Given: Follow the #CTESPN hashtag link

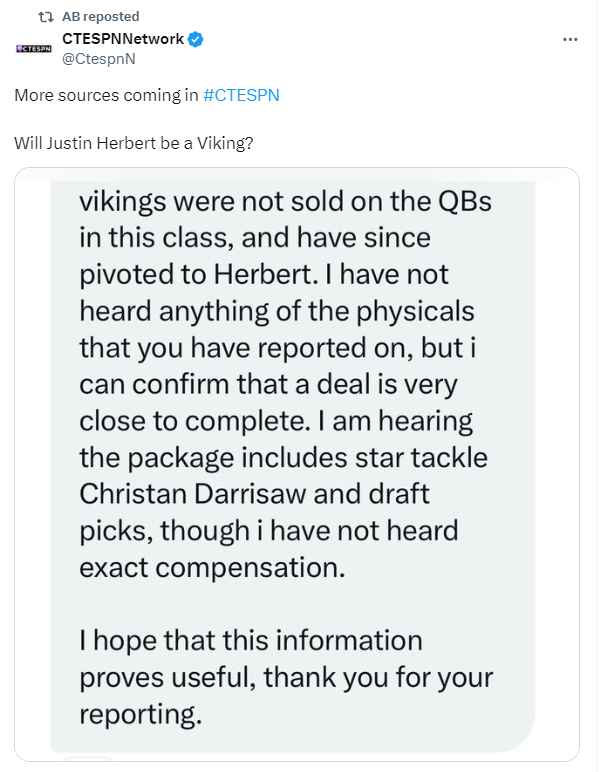Looking at the screenshot, I should [241, 95].
